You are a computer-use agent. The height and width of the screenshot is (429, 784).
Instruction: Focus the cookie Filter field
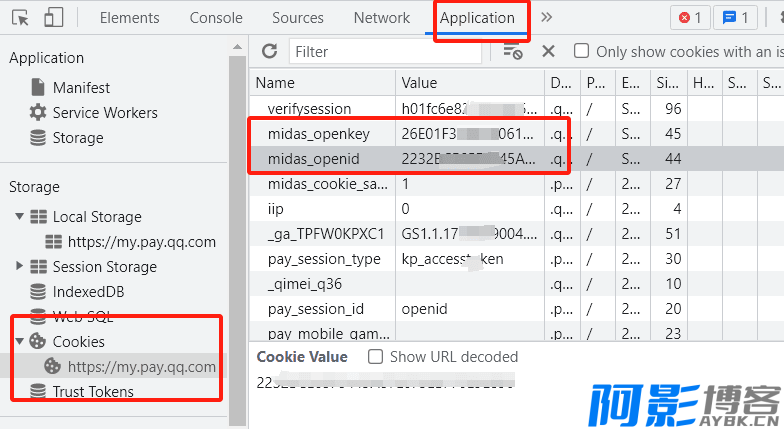click(385, 52)
